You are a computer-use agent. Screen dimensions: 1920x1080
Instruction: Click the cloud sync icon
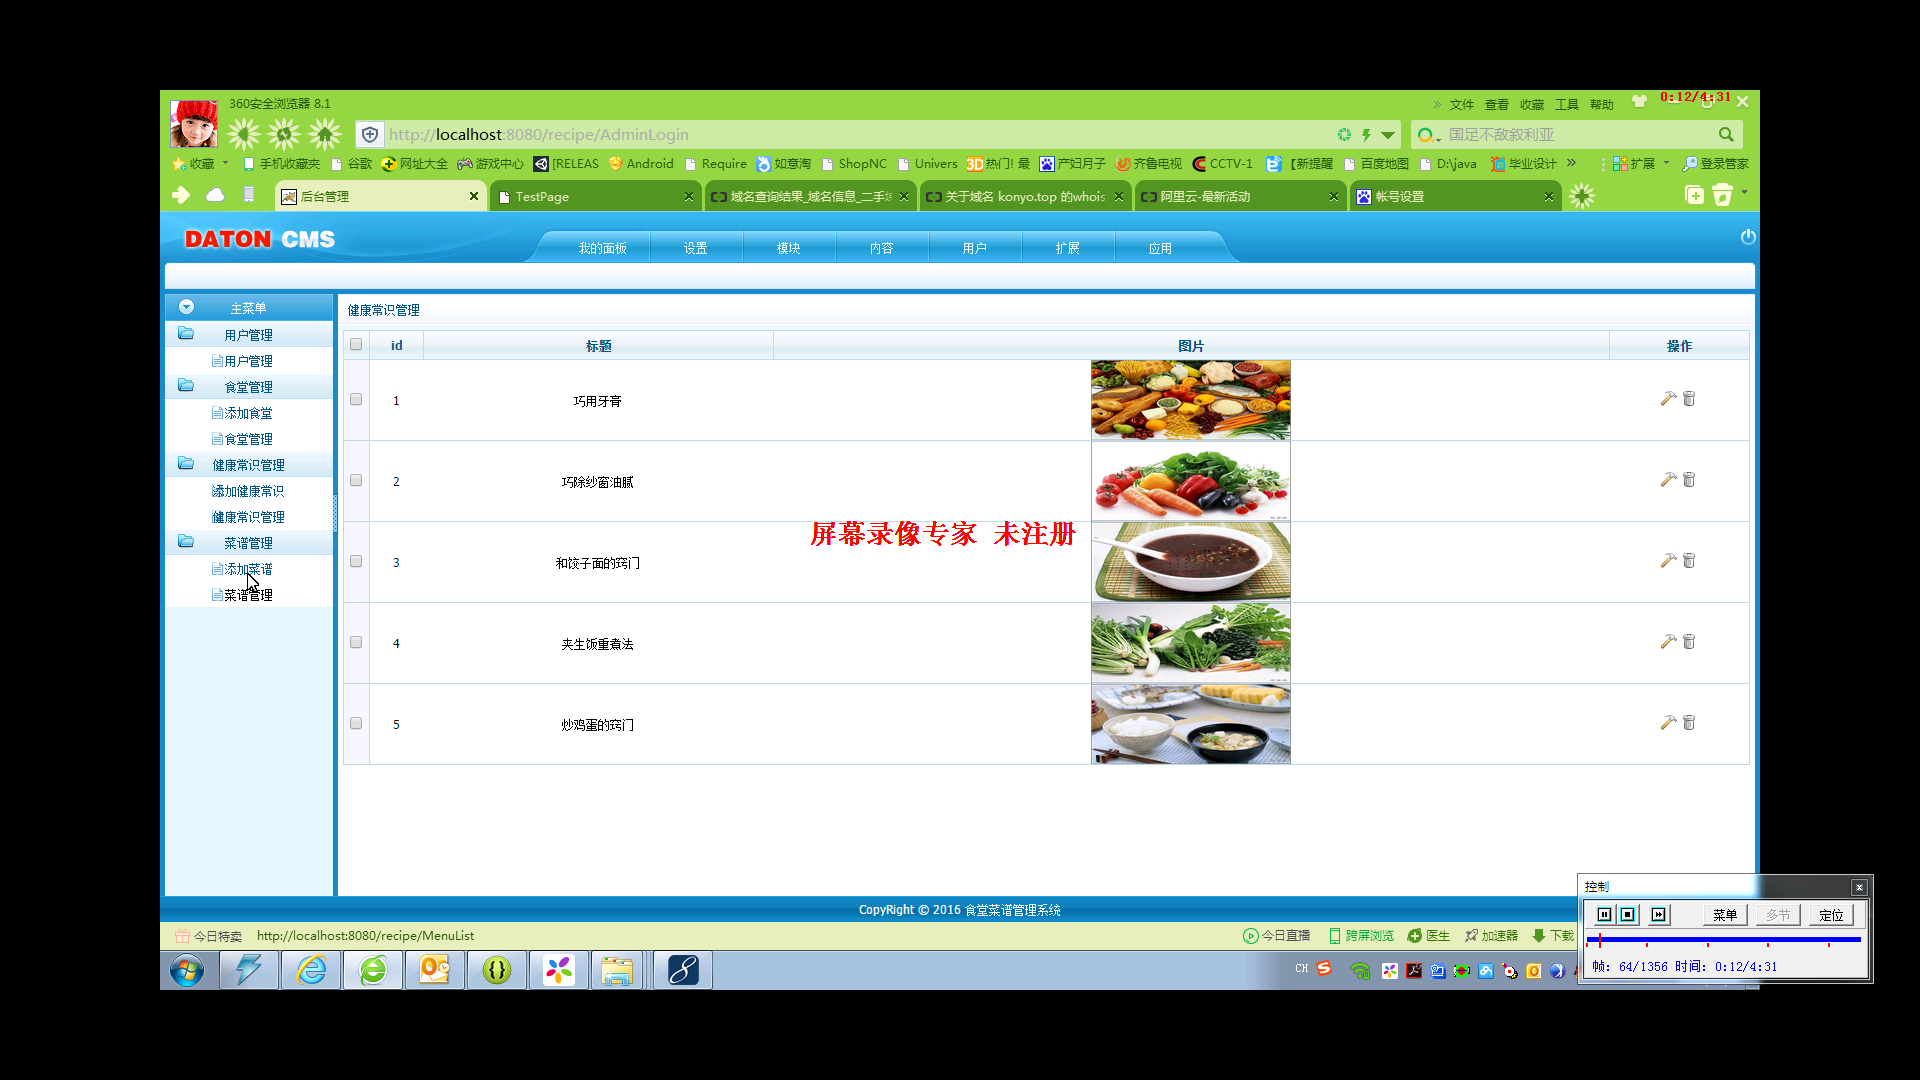click(x=215, y=195)
